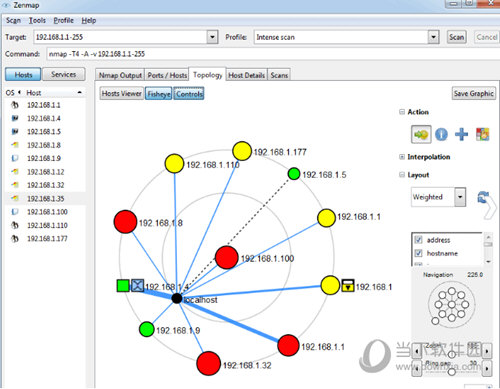Image resolution: width=500 pixels, height=389 pixels.
Task: Click the Save Graphic button
Action: point(474,94)
